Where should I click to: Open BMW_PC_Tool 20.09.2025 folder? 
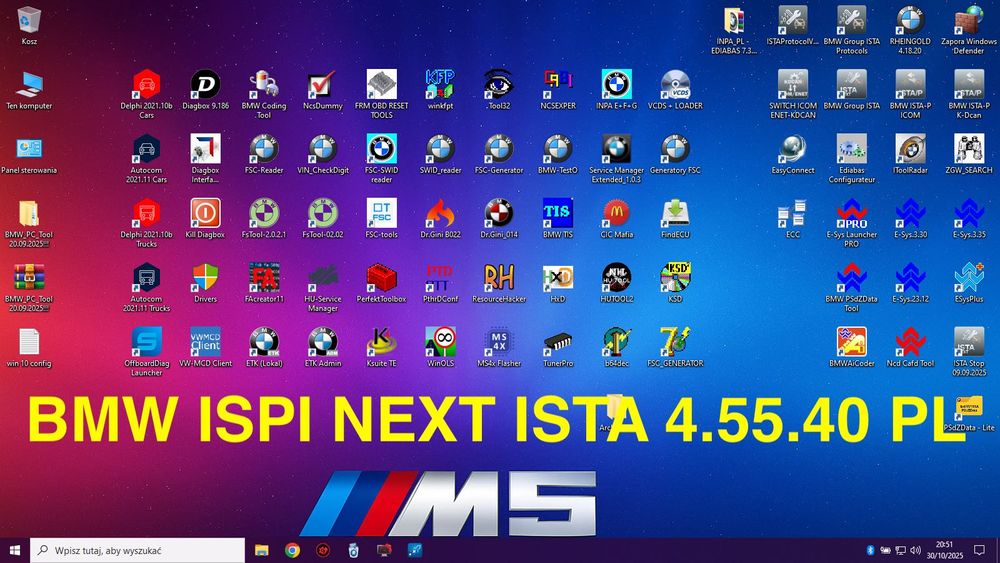29,213
